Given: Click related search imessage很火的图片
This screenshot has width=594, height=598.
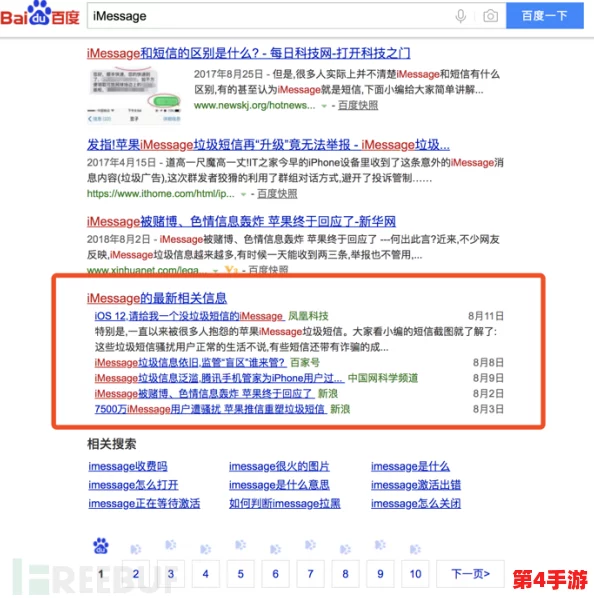Looking at the screenshot, I should [x=279, y=466].
